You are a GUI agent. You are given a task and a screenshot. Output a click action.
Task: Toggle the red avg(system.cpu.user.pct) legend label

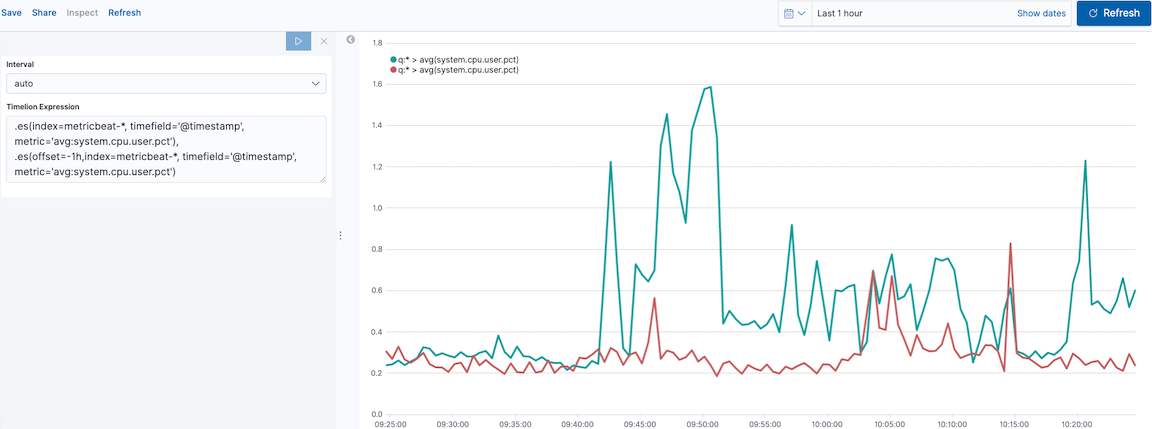tap(458, 70)
